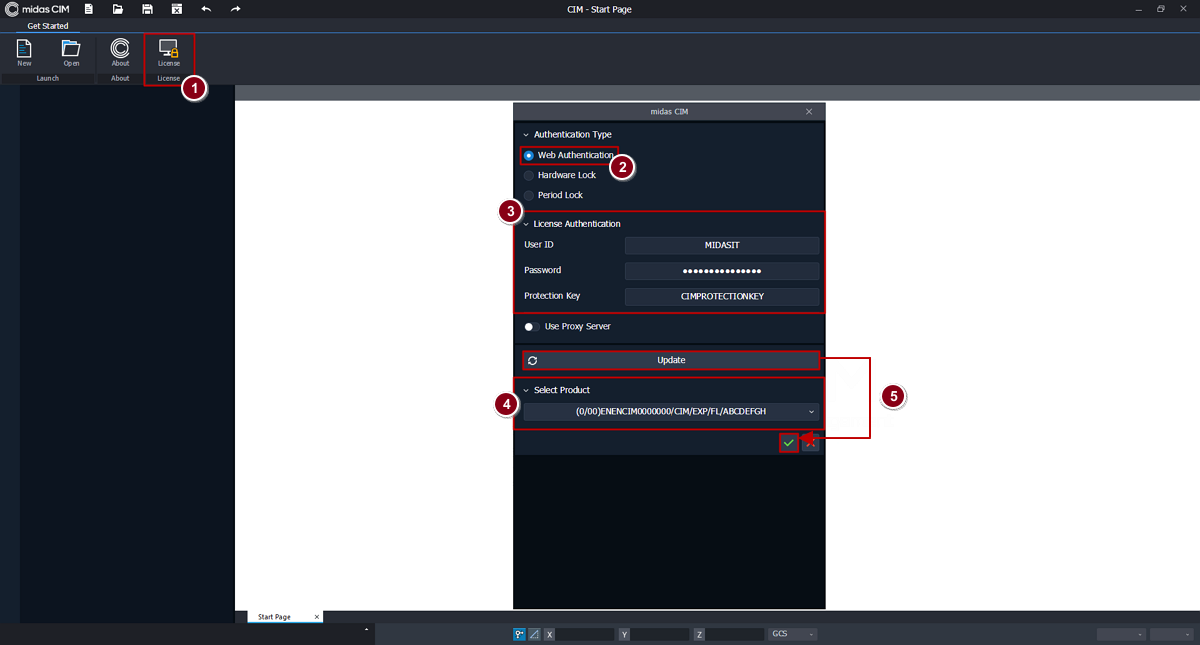Click the Y coordinate input field
The height and width of the screenshot is (645, 1200).
(x=660, y=634)
